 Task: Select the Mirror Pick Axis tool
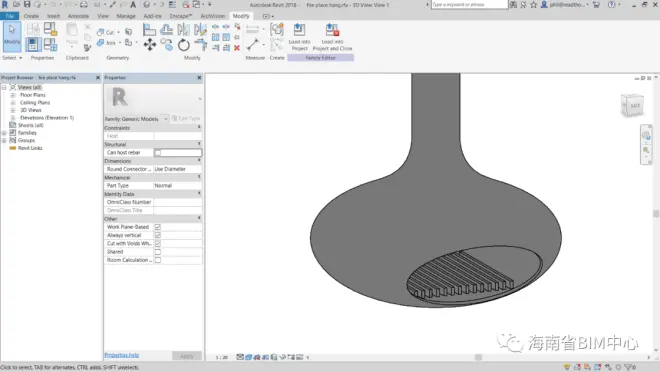pyautogui.click(x=183, y=29)
